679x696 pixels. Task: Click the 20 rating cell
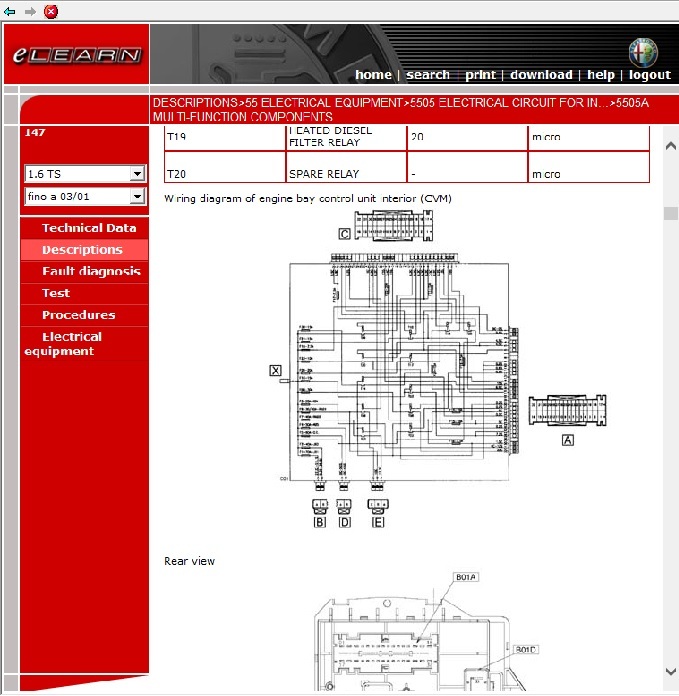[467, 137]
